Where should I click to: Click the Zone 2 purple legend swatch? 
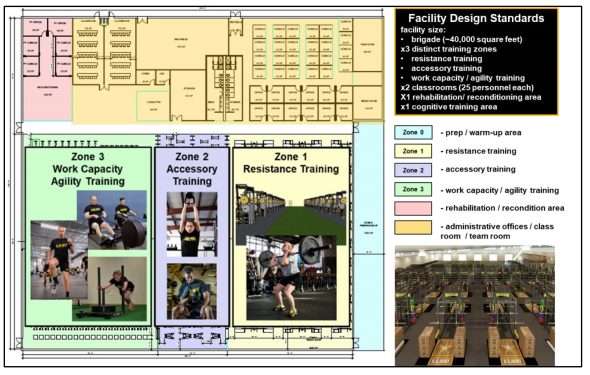point(413,170)
